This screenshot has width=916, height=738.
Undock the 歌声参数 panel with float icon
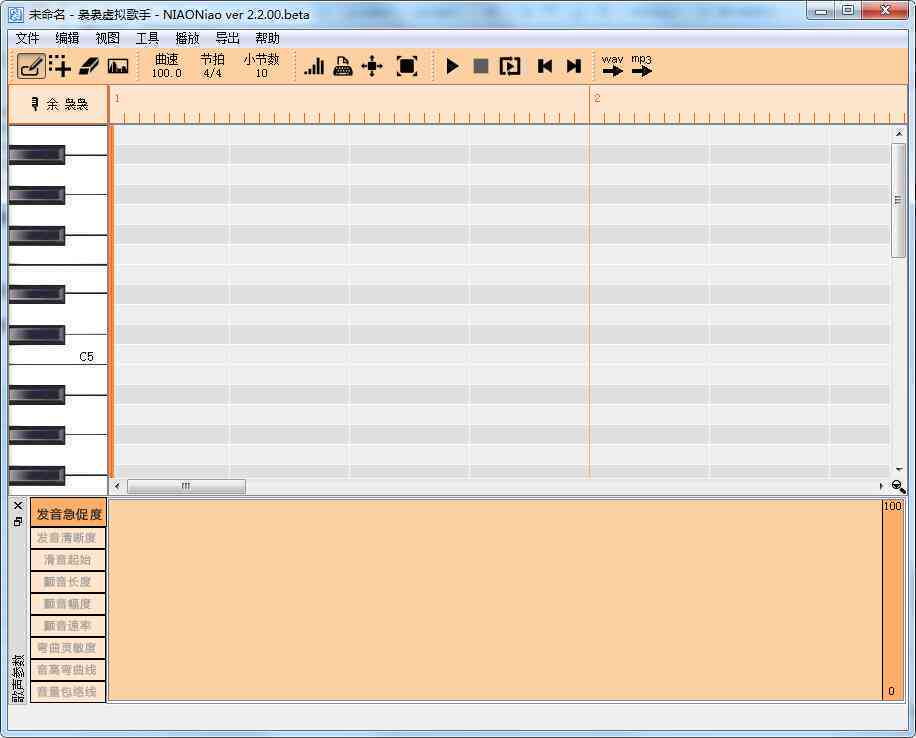pos(18,521)
